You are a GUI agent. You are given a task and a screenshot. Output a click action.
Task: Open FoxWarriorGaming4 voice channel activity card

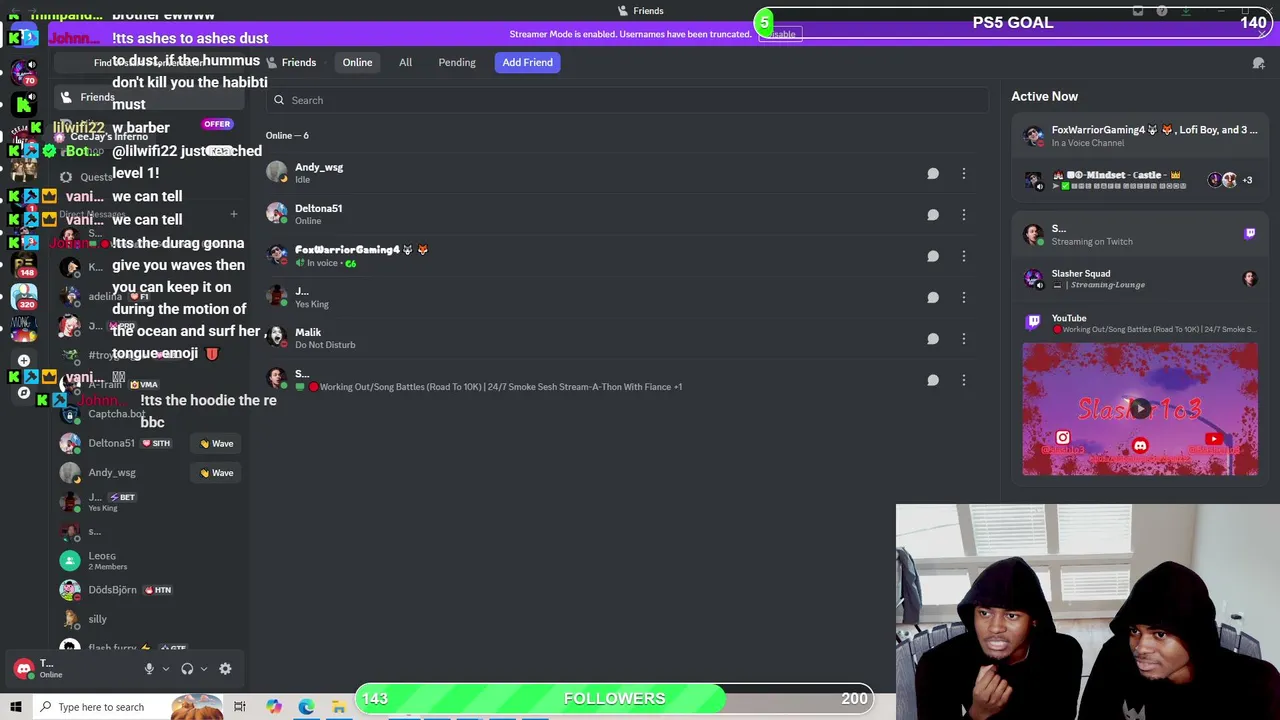(x=1140, y=136)
